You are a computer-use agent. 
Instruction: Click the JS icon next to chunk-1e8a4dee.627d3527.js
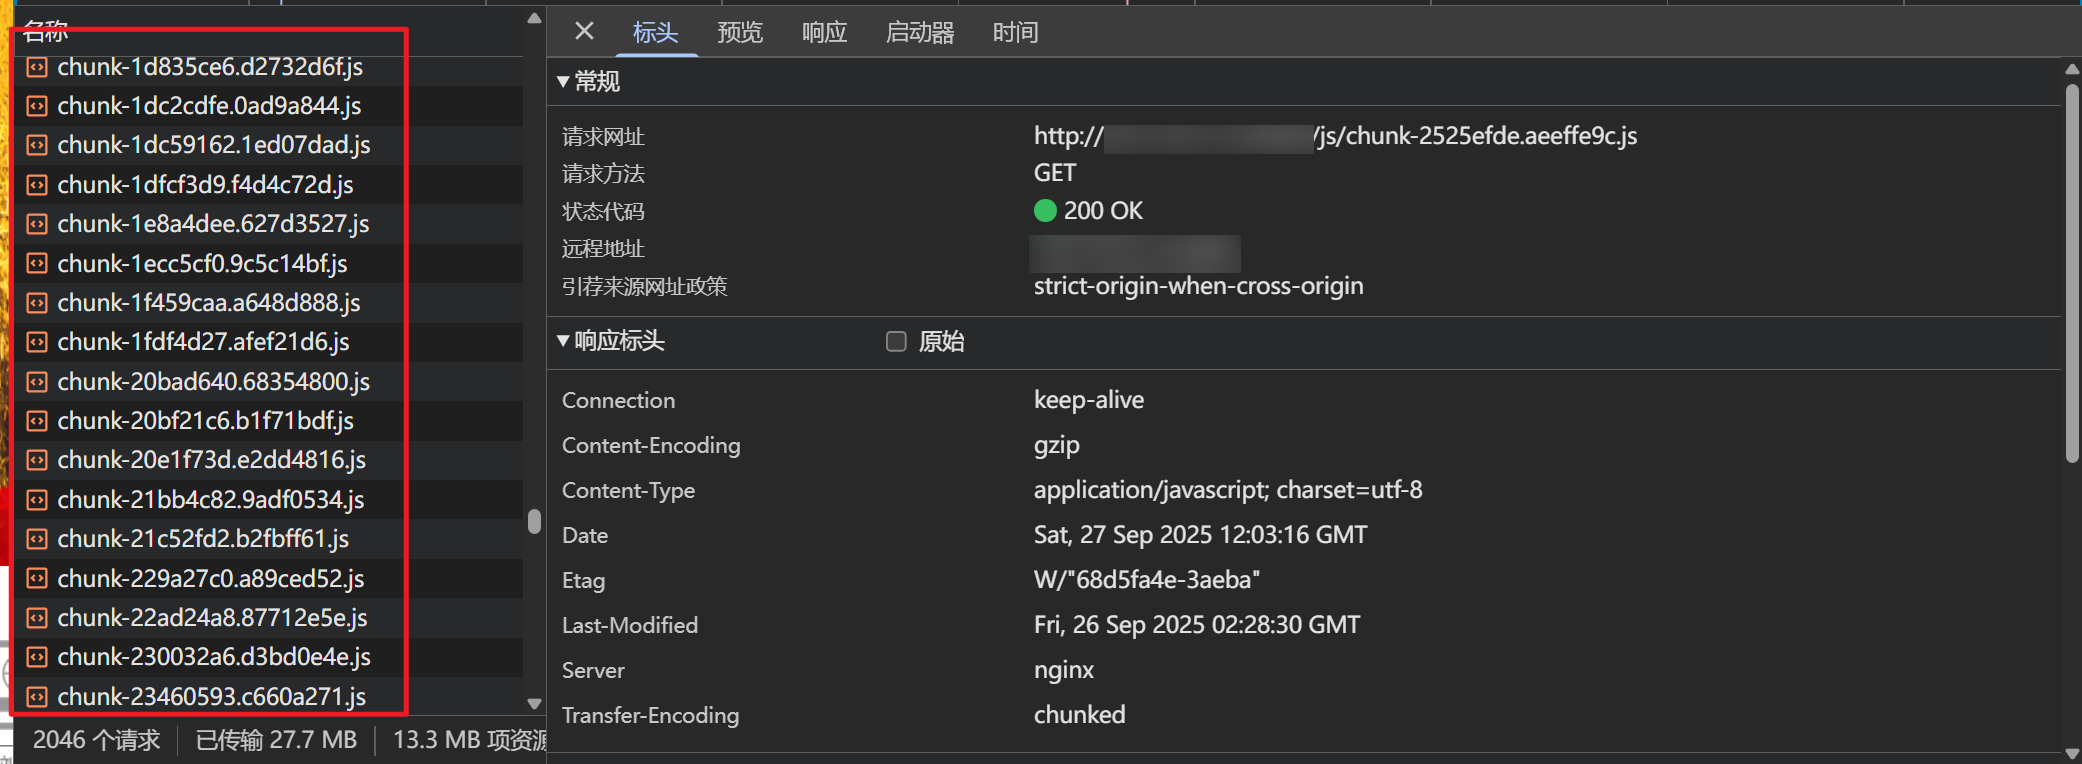pos(37,224)
